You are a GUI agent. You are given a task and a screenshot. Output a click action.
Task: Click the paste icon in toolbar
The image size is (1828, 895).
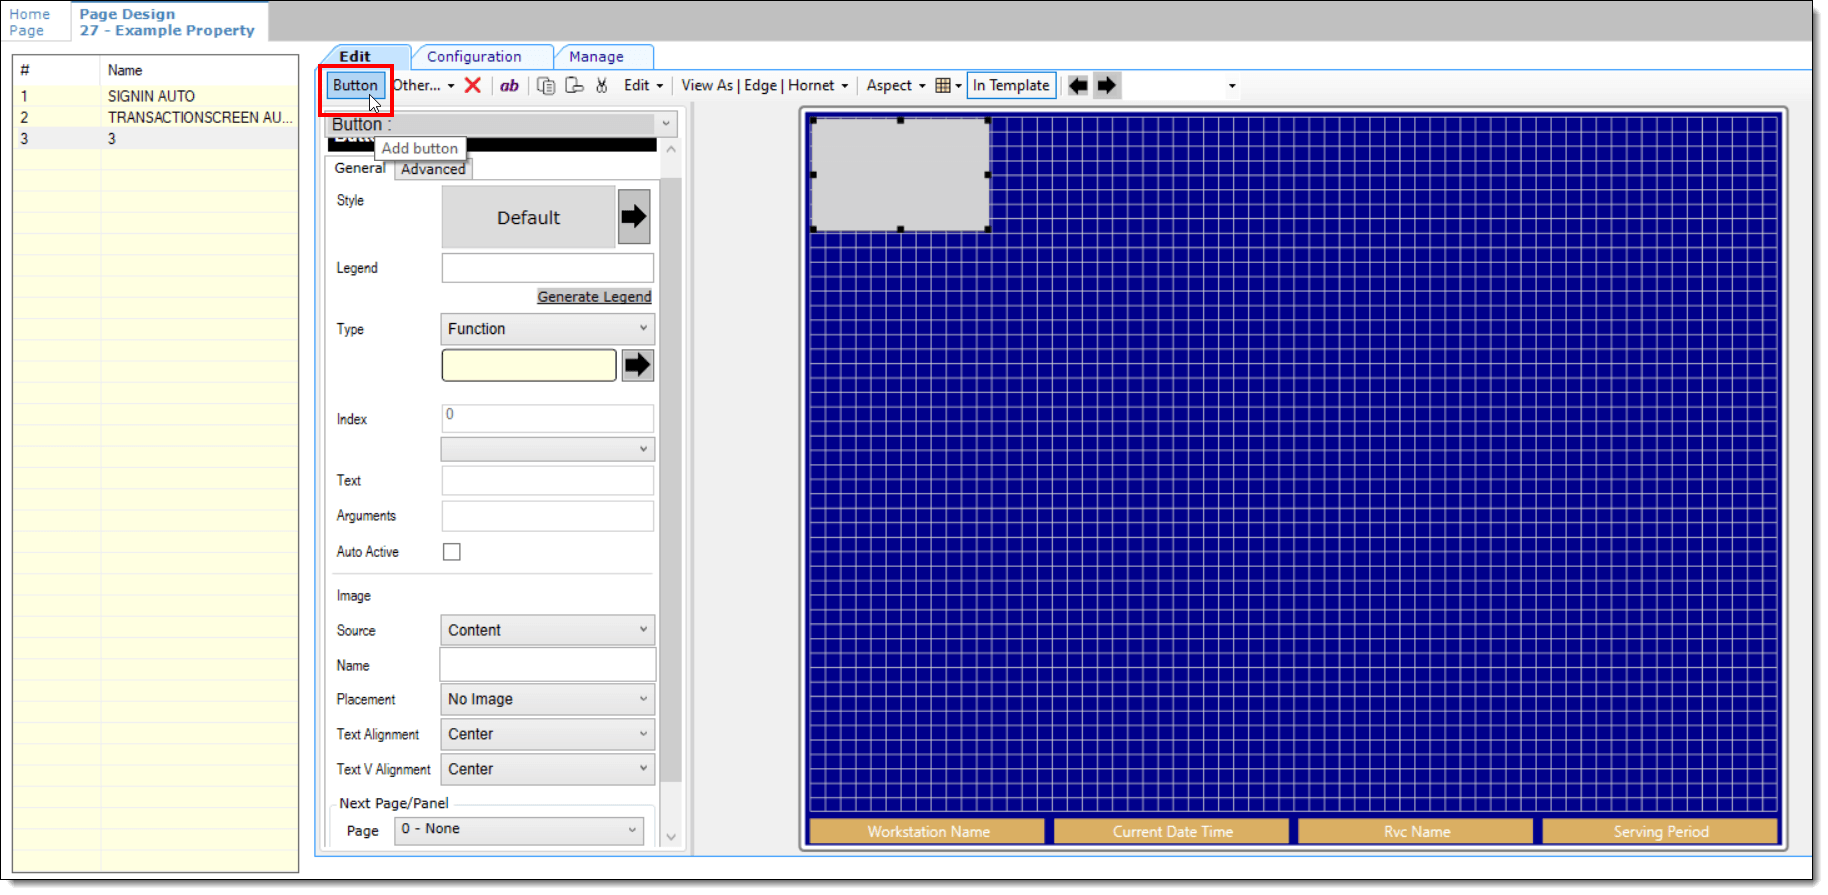click(x=574, y=86)
